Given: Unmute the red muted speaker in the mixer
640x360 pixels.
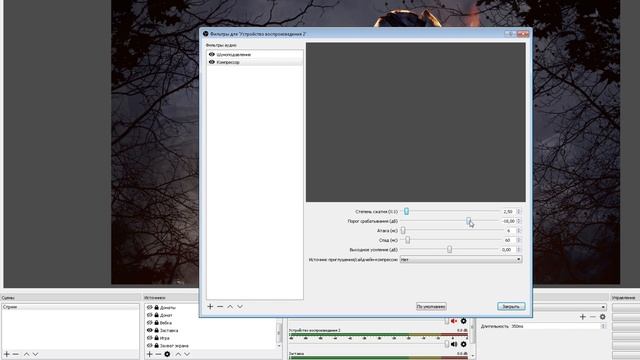Looking at the screenshot, I should 454,321.
